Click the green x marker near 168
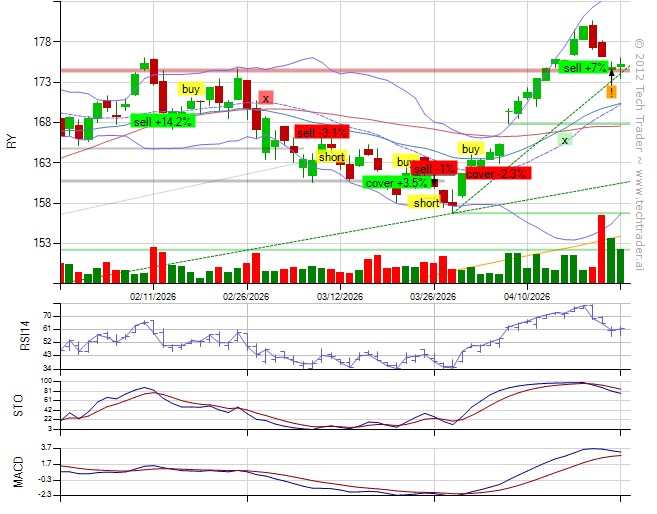The image size is (657, 514). [565, 140]
